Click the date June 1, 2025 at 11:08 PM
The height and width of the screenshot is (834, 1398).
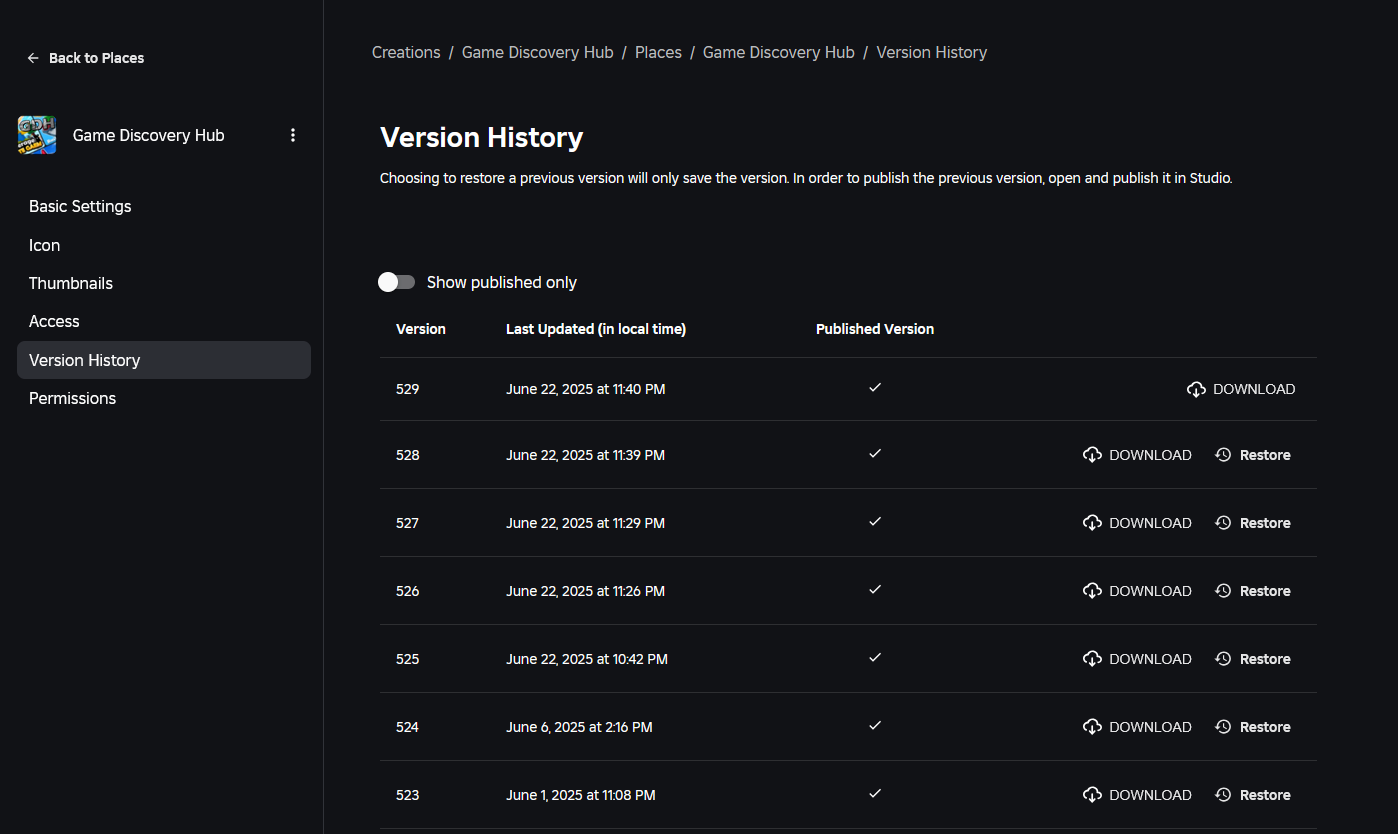click(581, 795)
